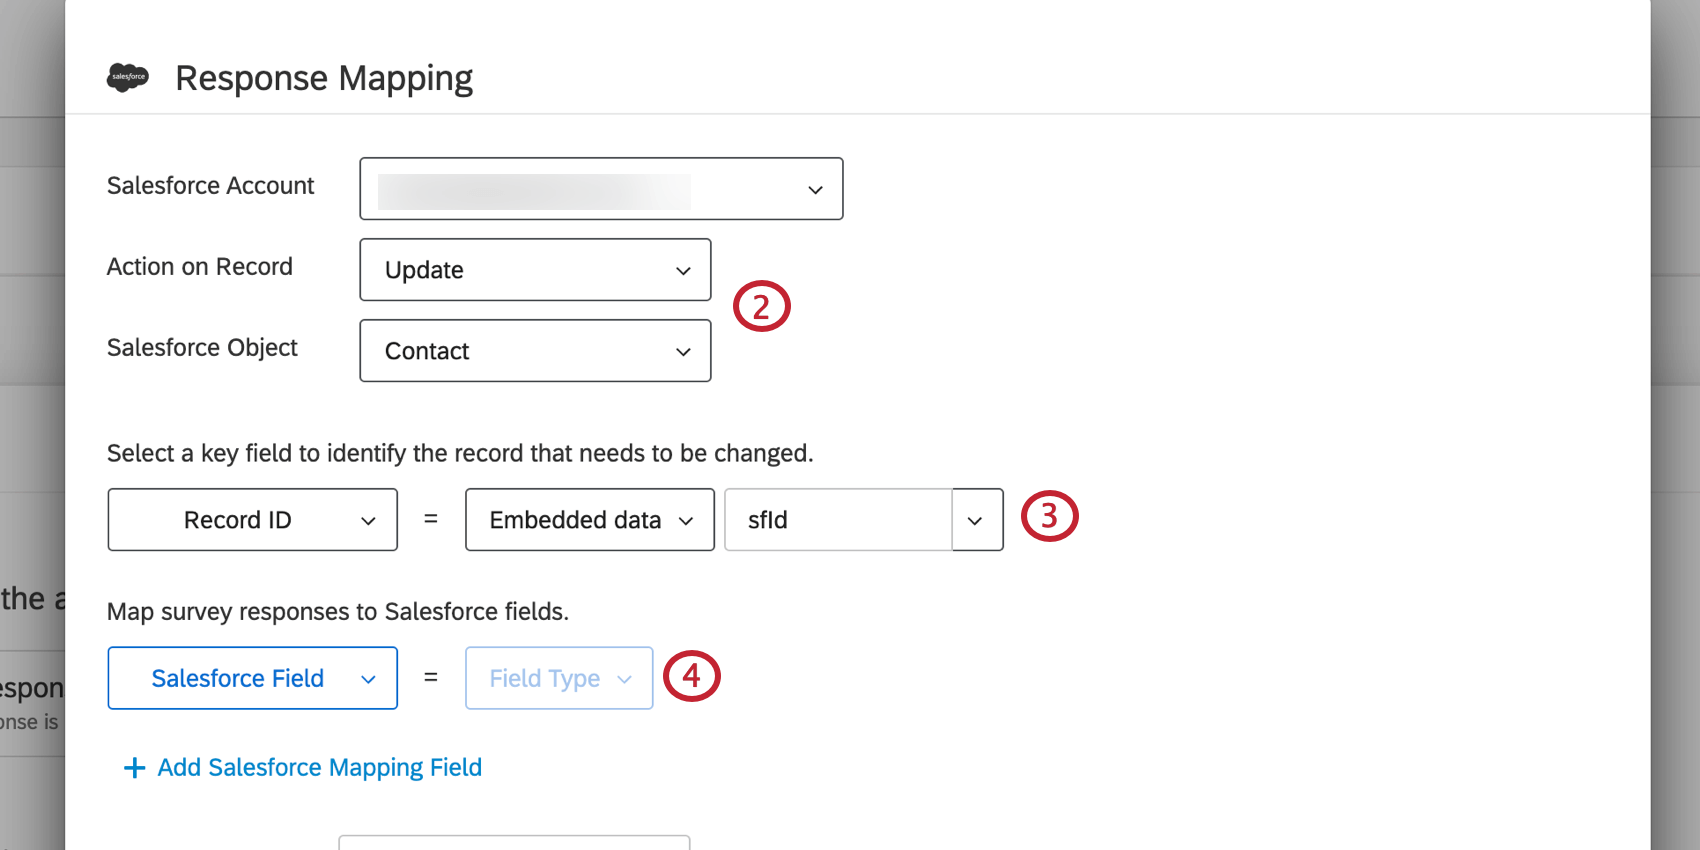Click the sfId embedded data input field
Image resolution: width=1700 pixels, height=850 pixels.
pyautogui.click(x=838, y=520)
